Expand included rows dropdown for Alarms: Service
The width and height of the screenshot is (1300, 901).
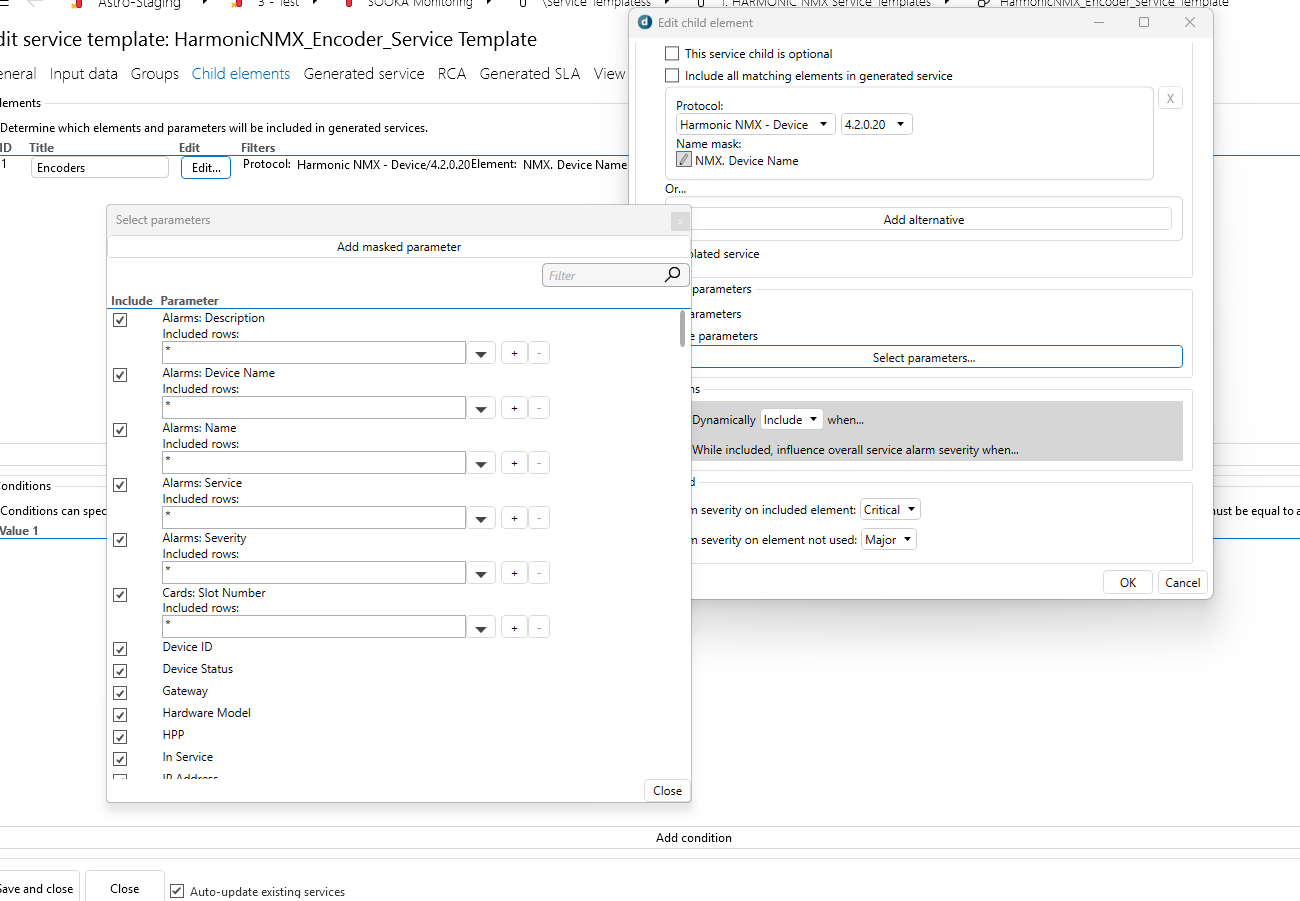click(x=482, y=518)
